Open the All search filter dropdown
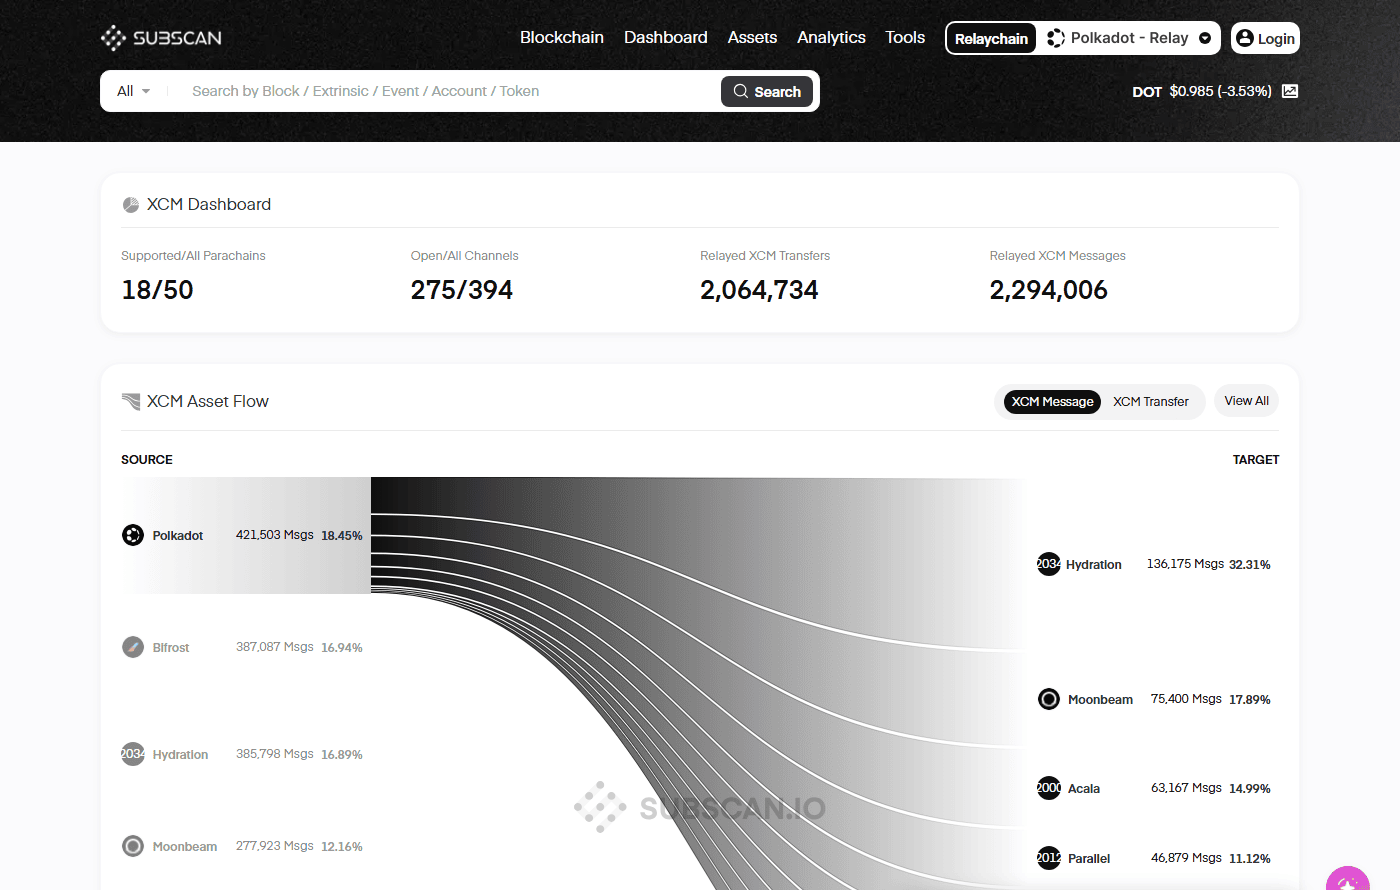 tap(133, 91)
